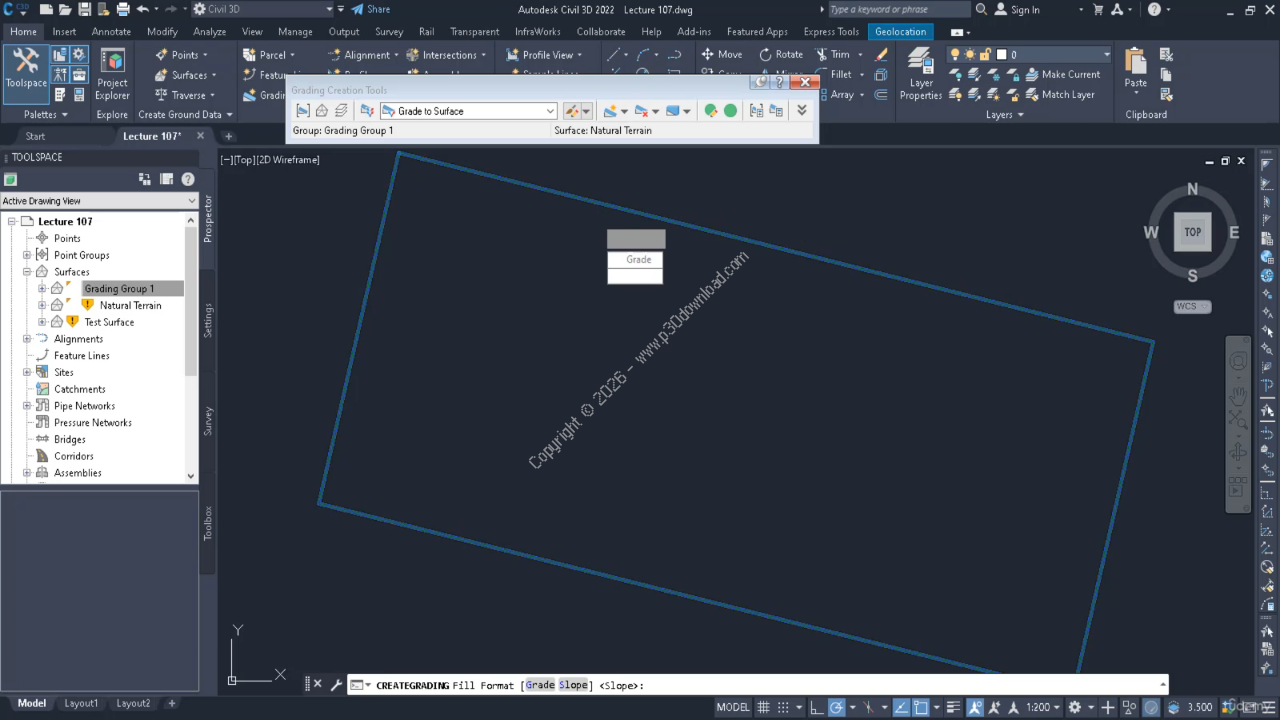This screenshot has width=1280, height=720.
Task: Click the Set Grading Group icon
Action: [303, 111]
